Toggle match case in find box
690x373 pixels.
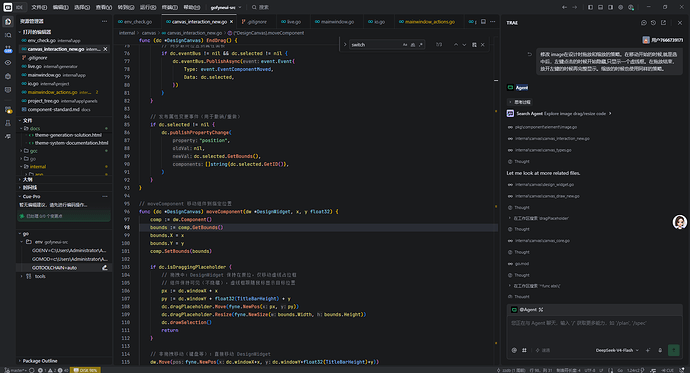click(405, 44)
